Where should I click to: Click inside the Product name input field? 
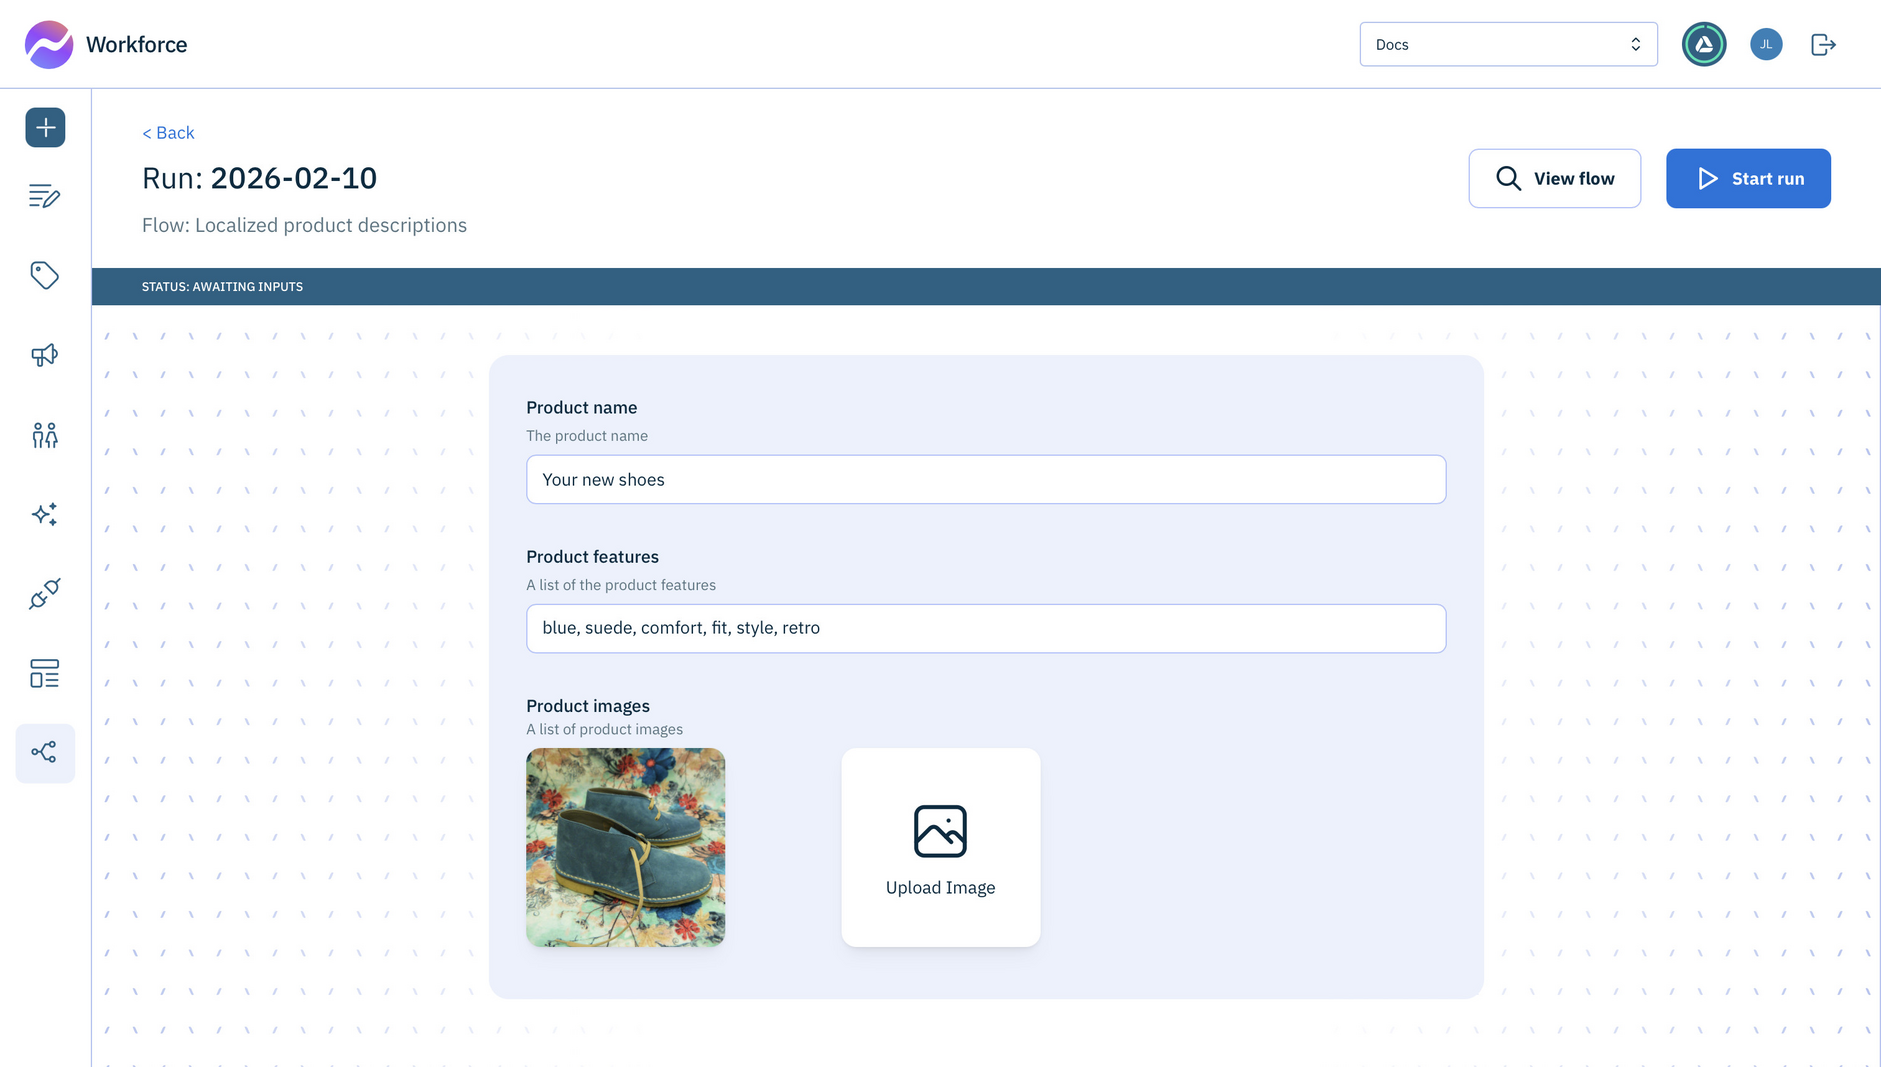click(x=985, y=479)
